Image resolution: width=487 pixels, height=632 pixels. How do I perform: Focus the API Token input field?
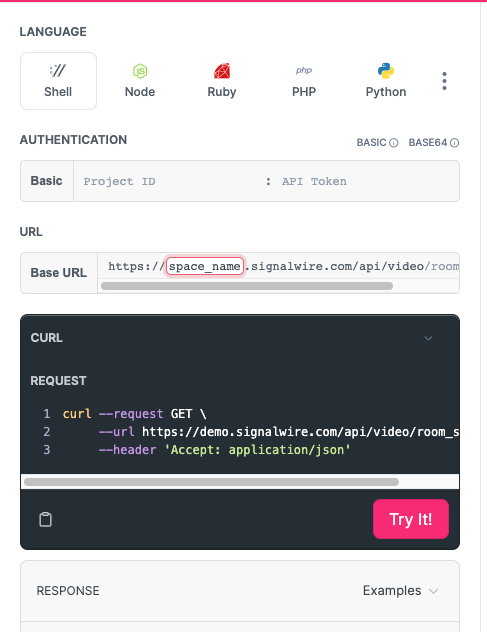click(x=367, y=181)
